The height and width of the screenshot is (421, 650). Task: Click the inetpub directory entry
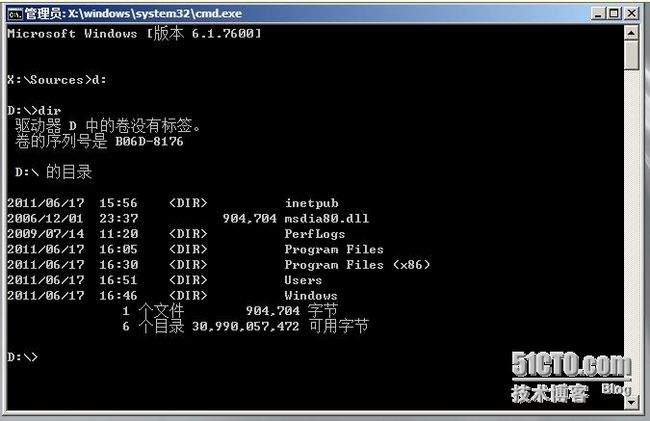(x=312, y=203)
